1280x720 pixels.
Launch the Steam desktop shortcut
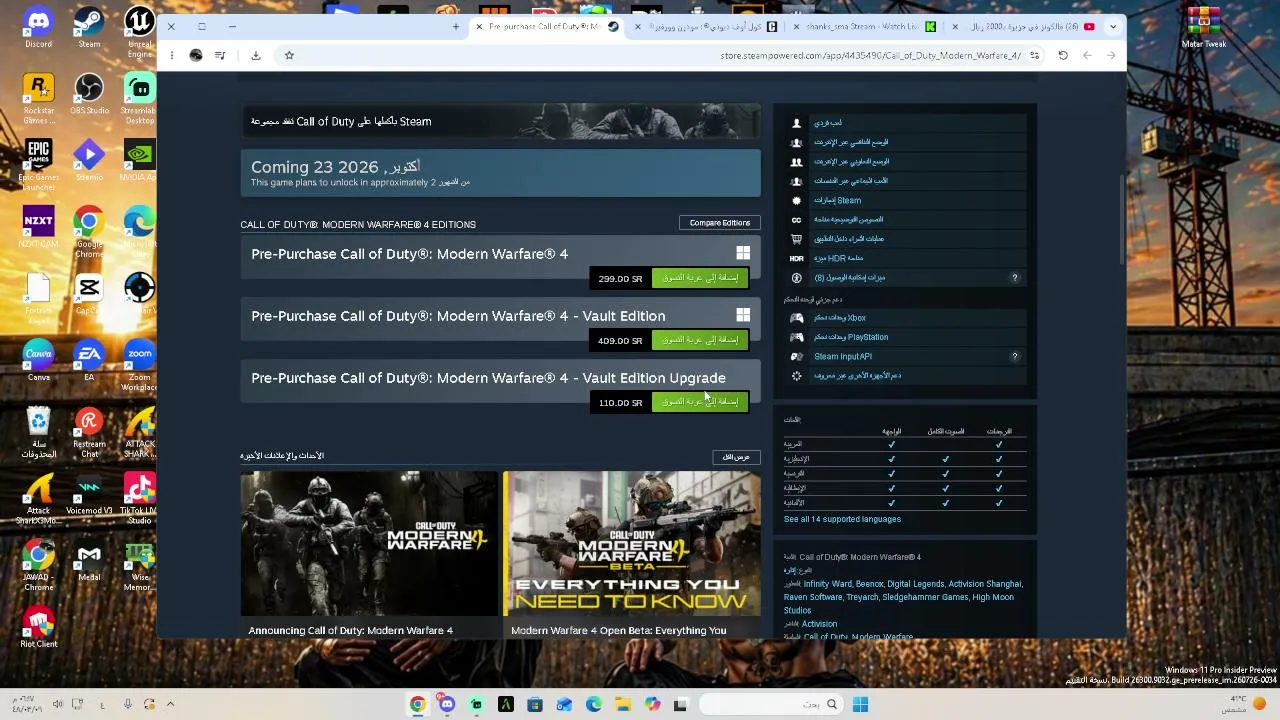tap(89, 27)
